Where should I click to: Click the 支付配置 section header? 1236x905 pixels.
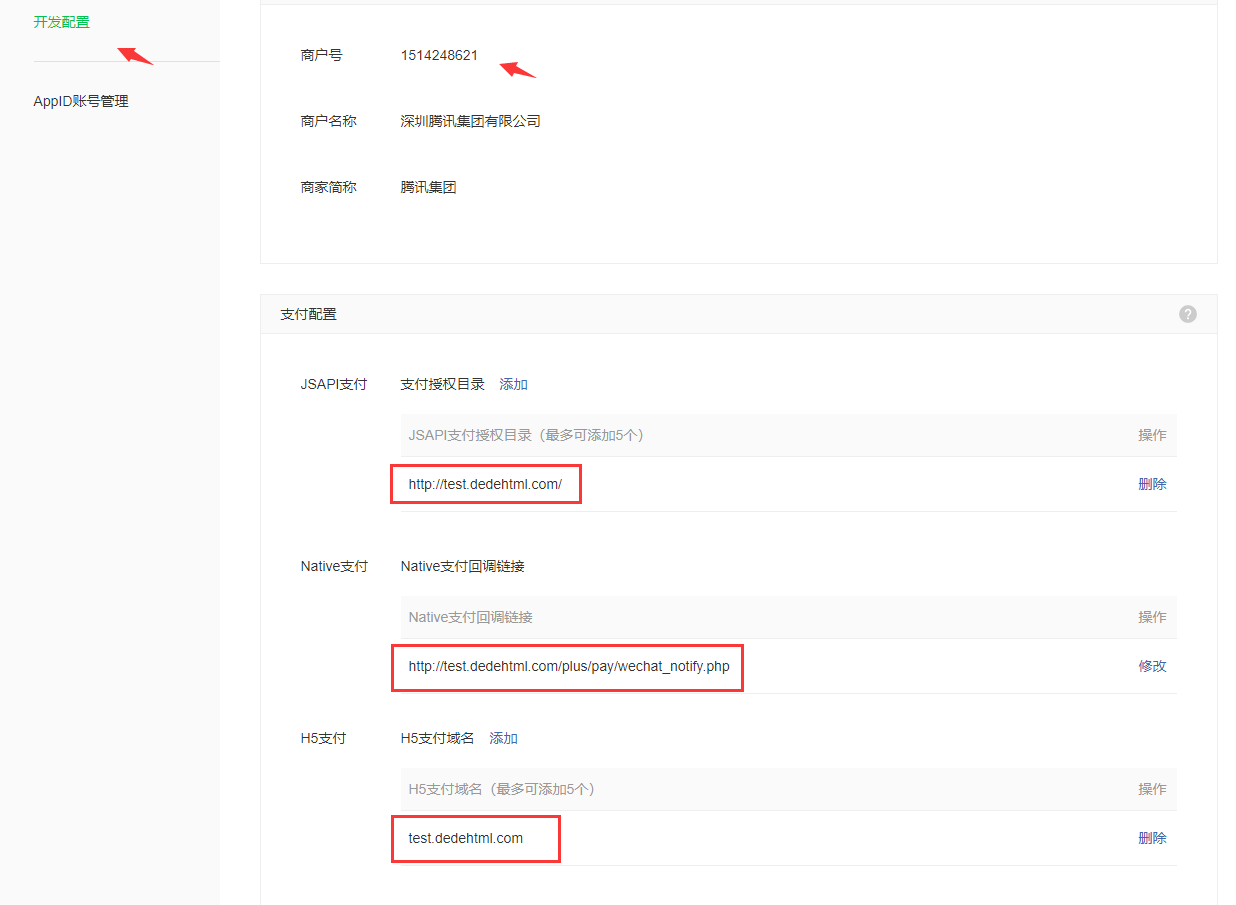308,314
